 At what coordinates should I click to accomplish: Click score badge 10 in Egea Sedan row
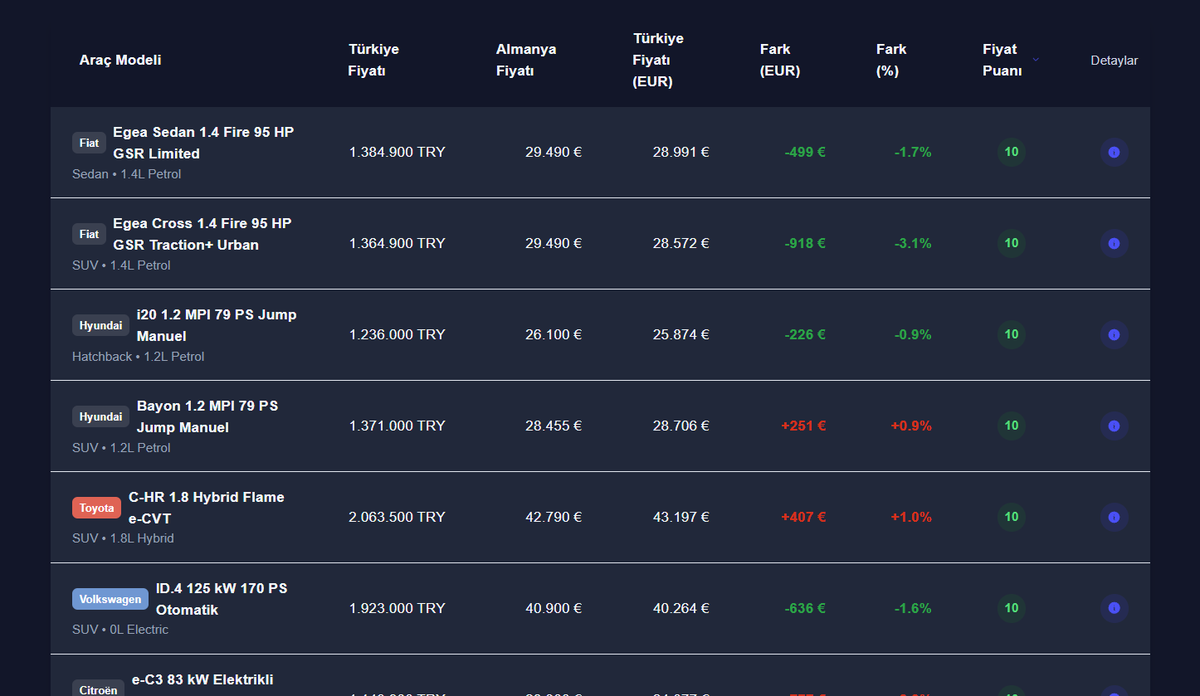1012,152
